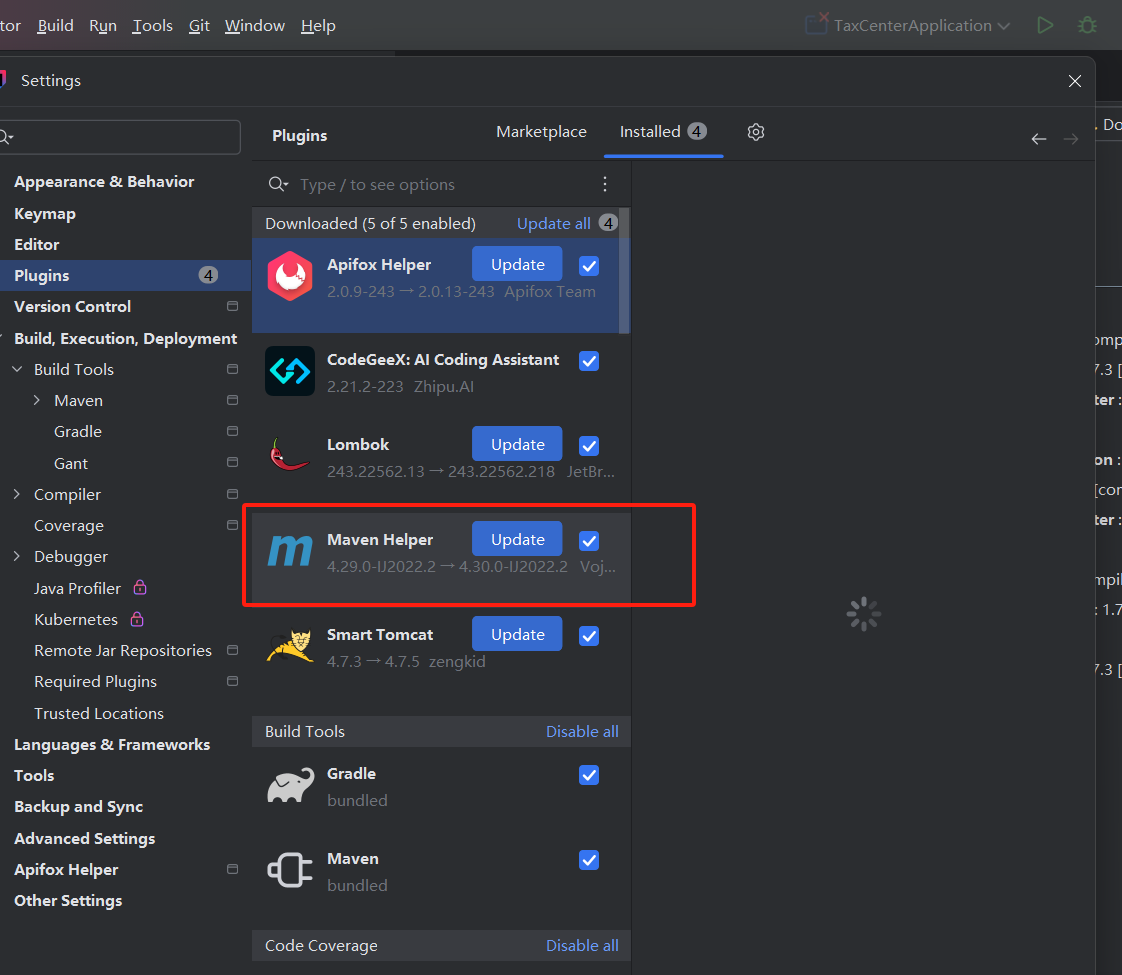
Task: Click the Gant row project-level icon
Action: coord(233,463)
